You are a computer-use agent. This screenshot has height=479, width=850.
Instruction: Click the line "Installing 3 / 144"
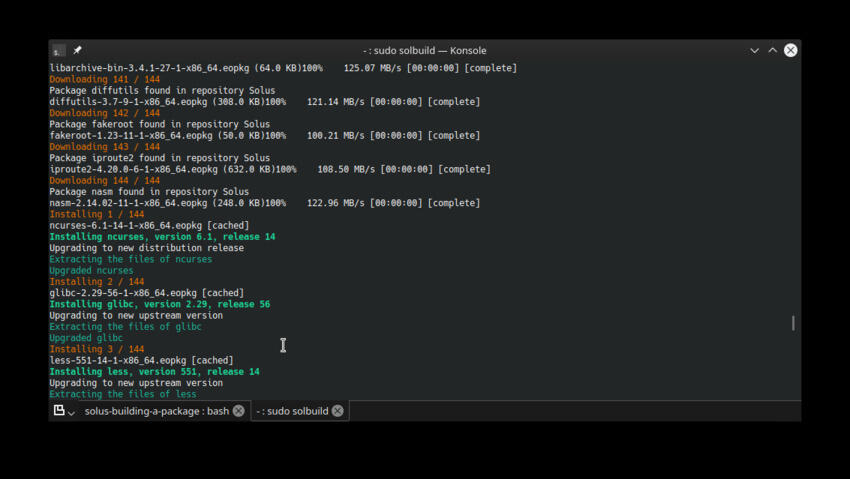(x=97, y=349)
